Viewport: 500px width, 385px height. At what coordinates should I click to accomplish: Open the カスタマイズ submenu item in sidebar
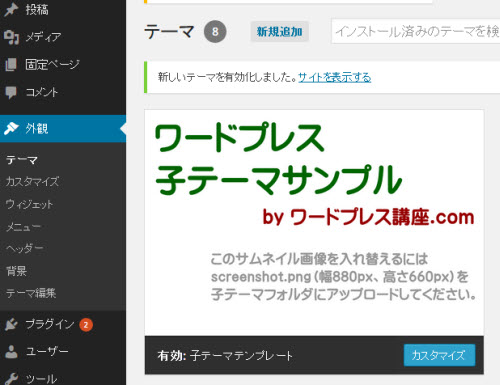(x=32, y=182)
